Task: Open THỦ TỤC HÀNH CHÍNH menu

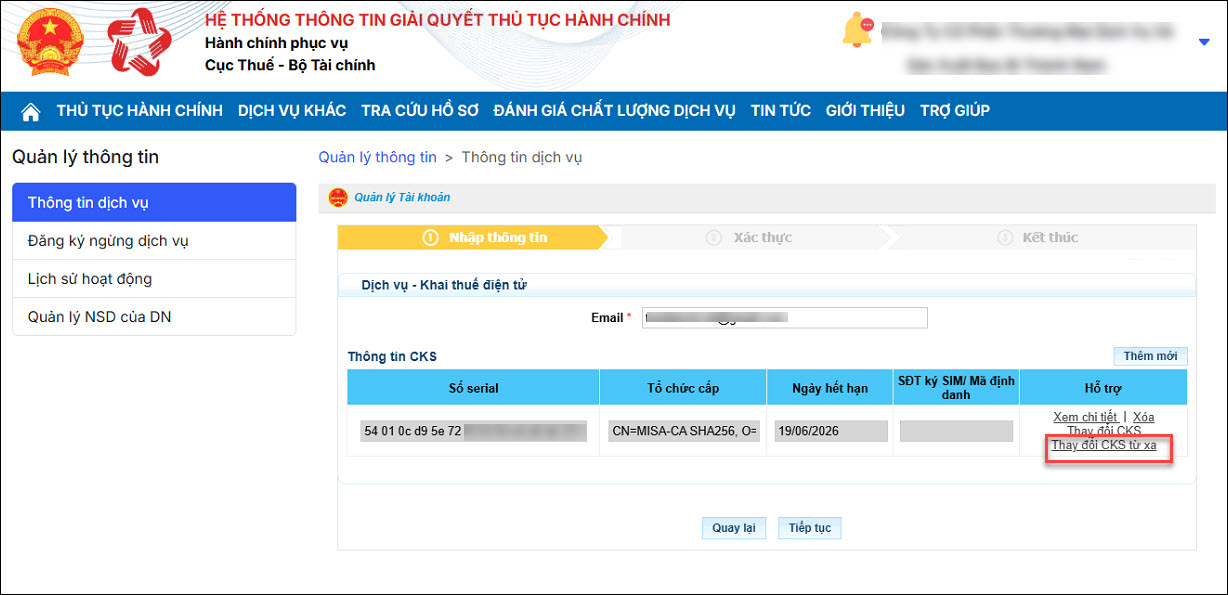Action: pyautogui.click(x=139, y=111)
